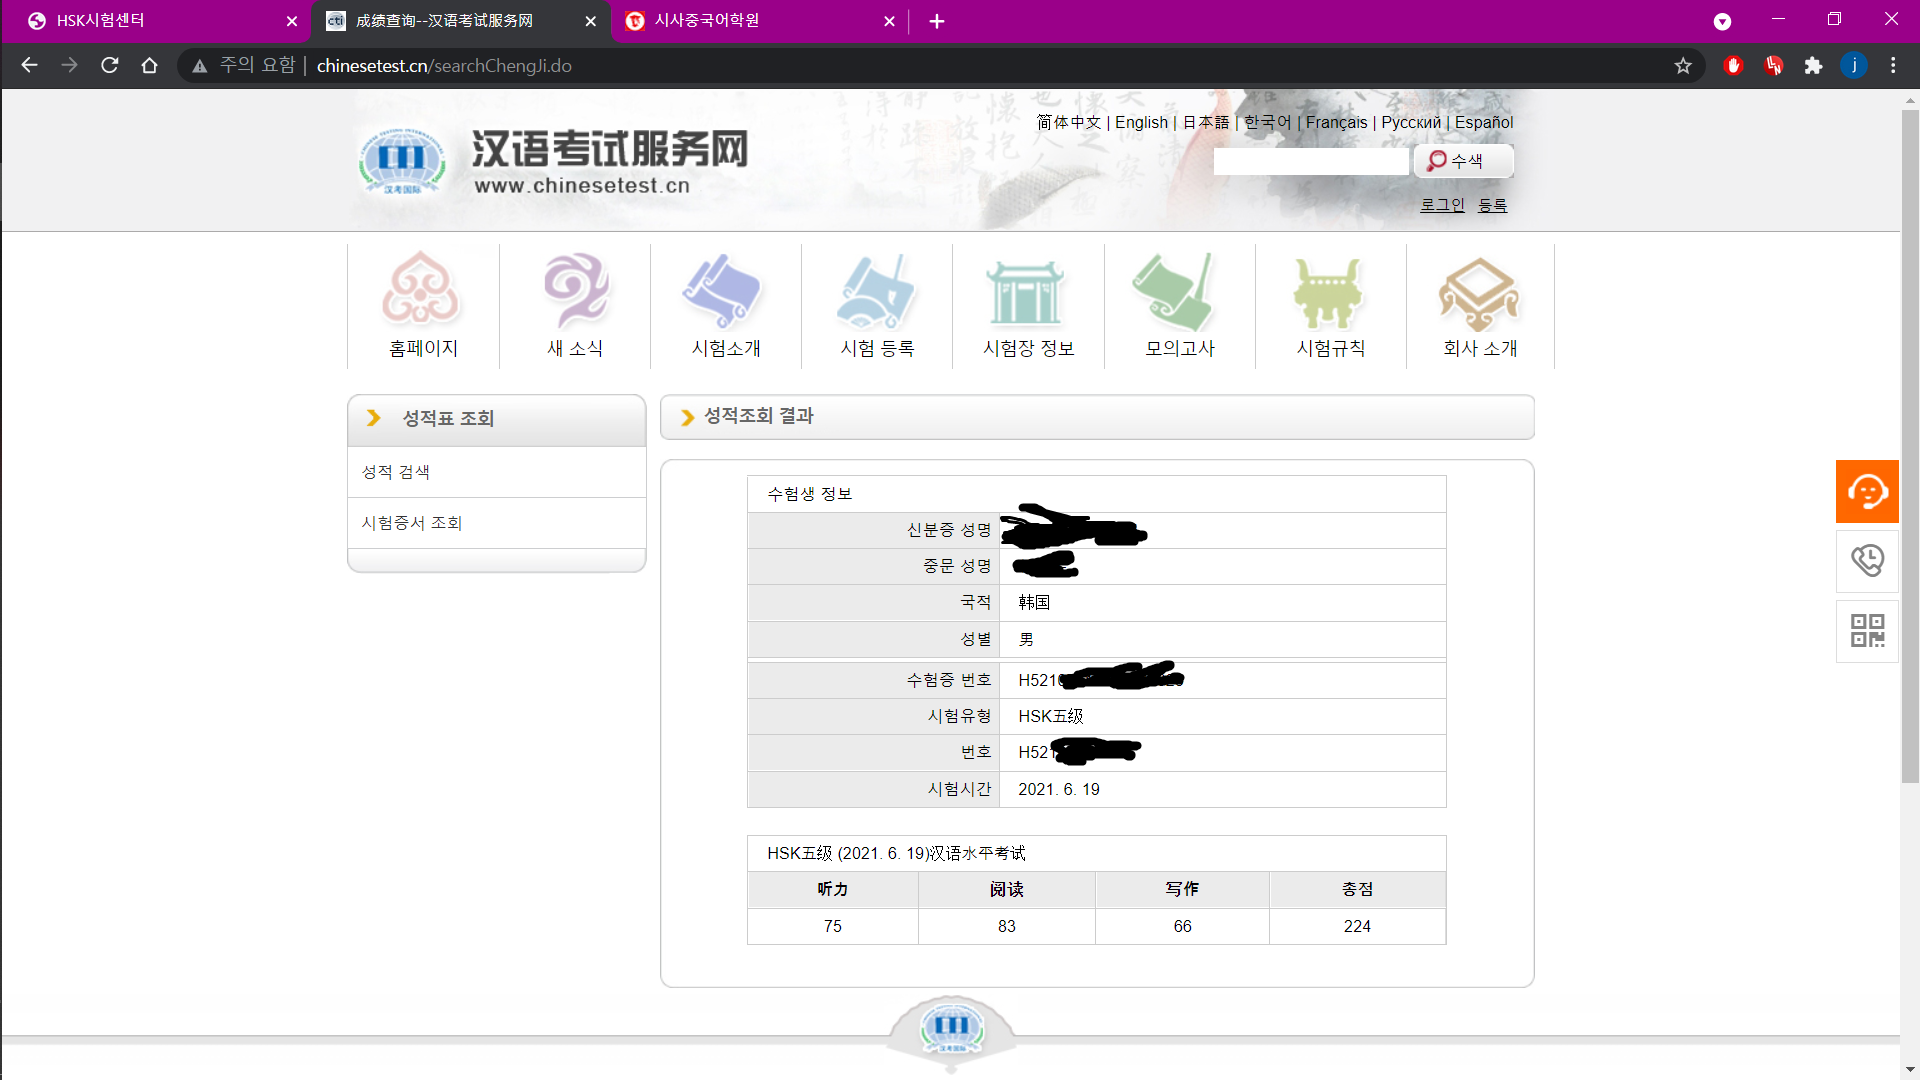
Task: Click the security warning triangle in address bar
Action: [x=200, y=66]
